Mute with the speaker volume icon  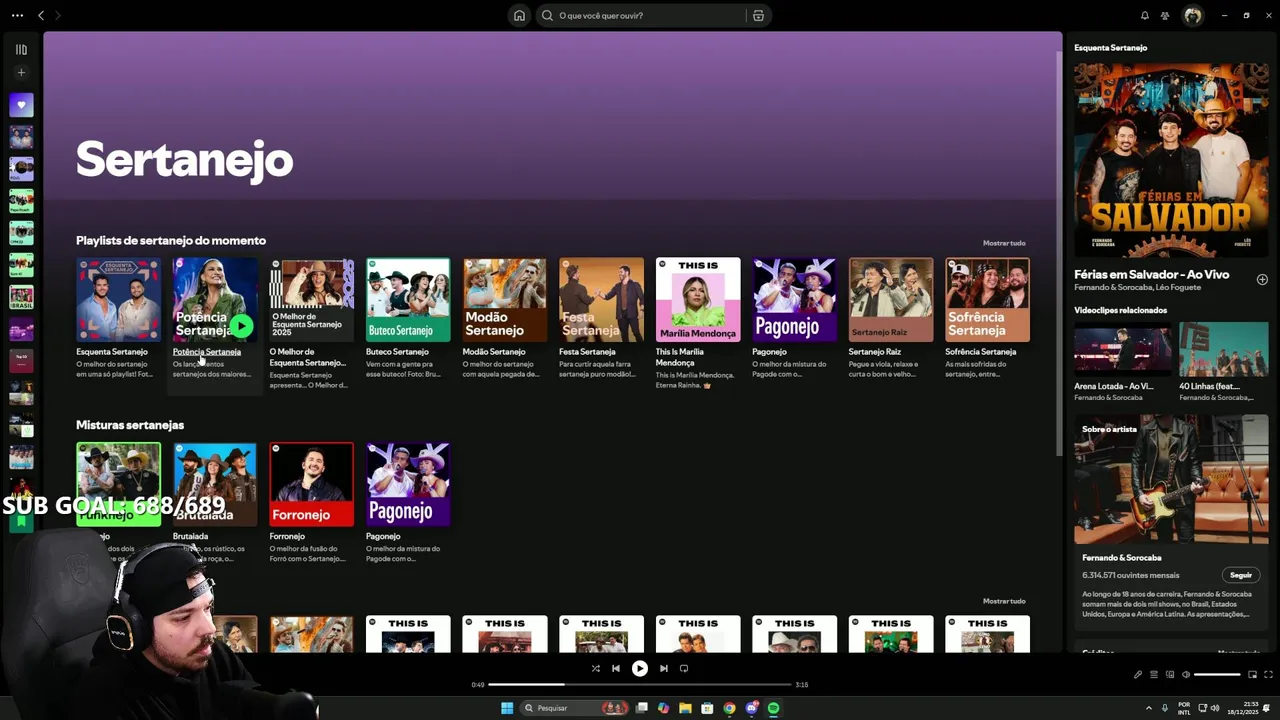pos(1186,675)
